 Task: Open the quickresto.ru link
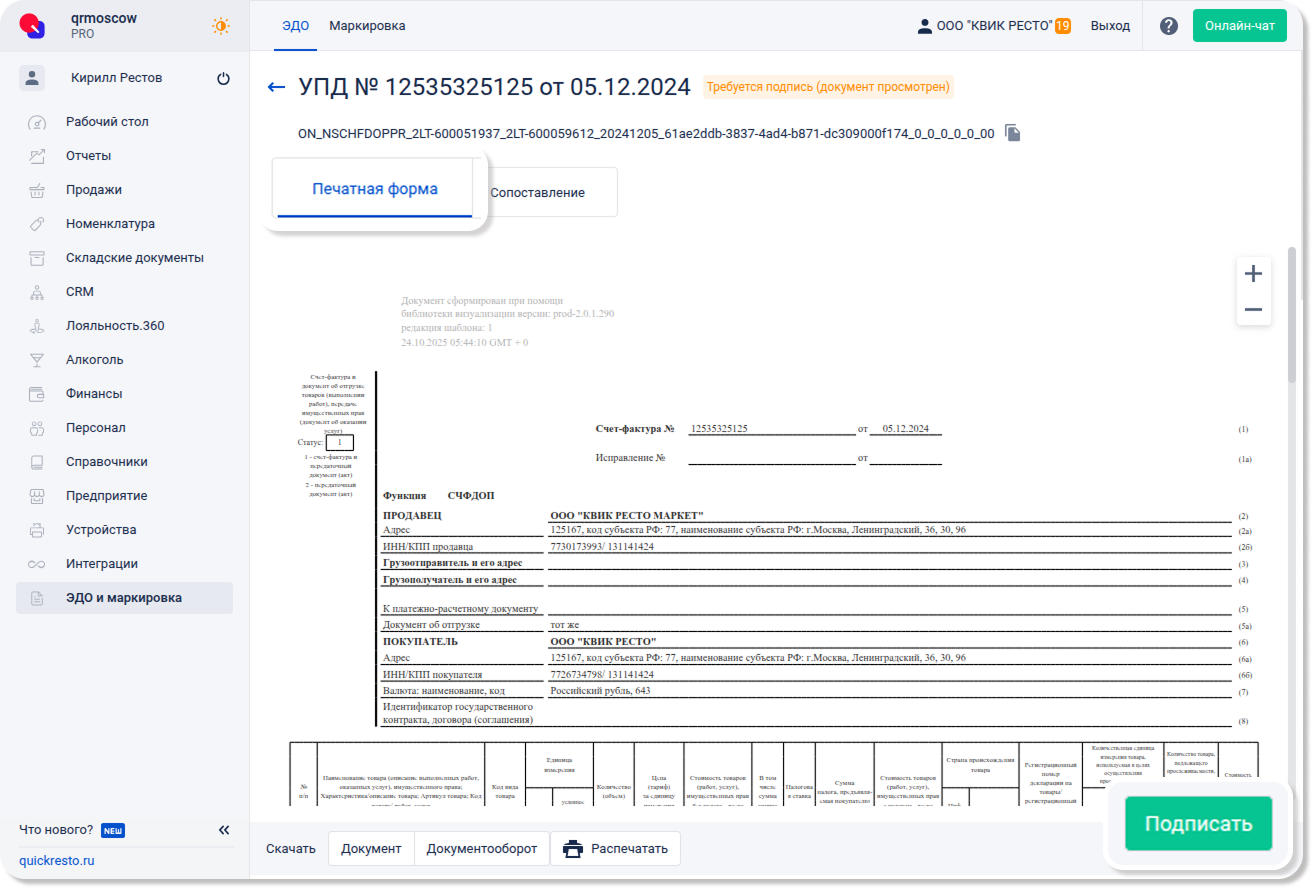tap(56, 860)
